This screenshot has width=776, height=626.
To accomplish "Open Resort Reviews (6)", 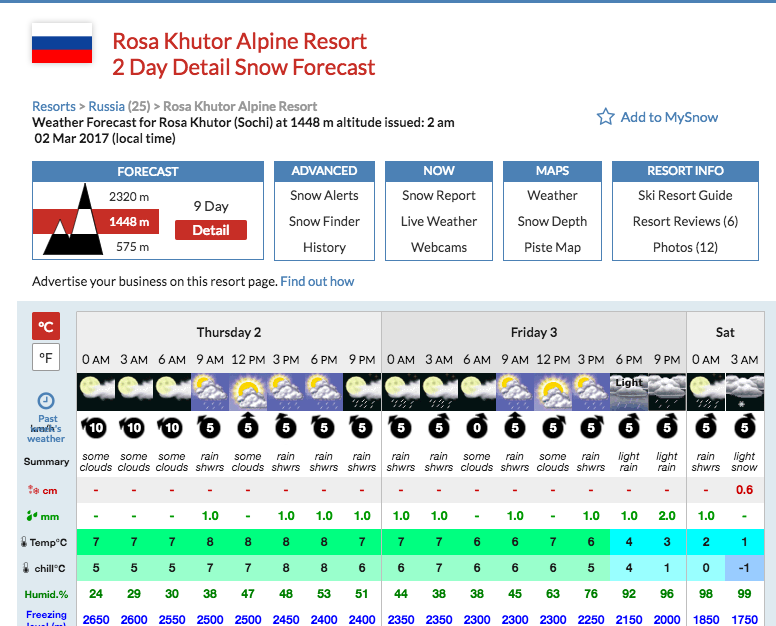I will coord(685,221).
